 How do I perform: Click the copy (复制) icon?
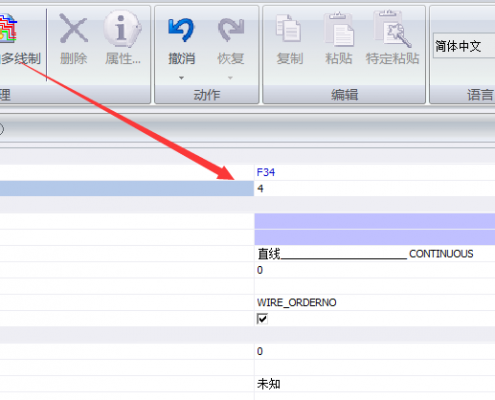pyautogui.click(x=289, y=29)
